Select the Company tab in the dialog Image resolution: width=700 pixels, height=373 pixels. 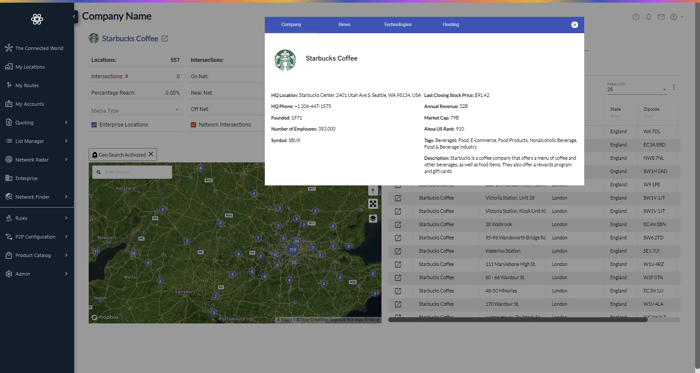[291, 25]
